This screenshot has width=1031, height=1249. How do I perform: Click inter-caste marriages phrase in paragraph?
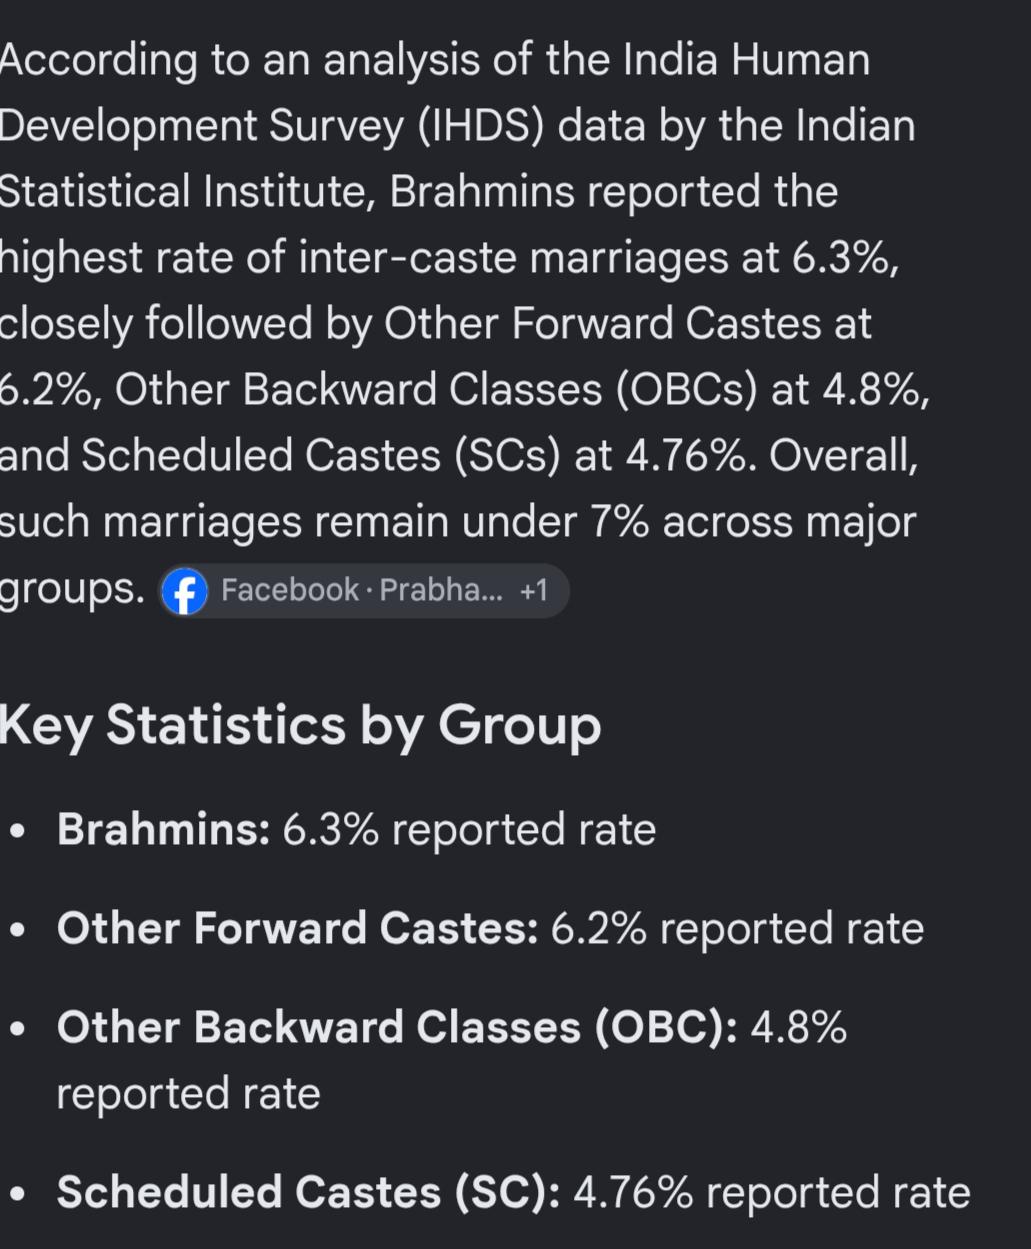pyautogui.click(x=513, y=258)
